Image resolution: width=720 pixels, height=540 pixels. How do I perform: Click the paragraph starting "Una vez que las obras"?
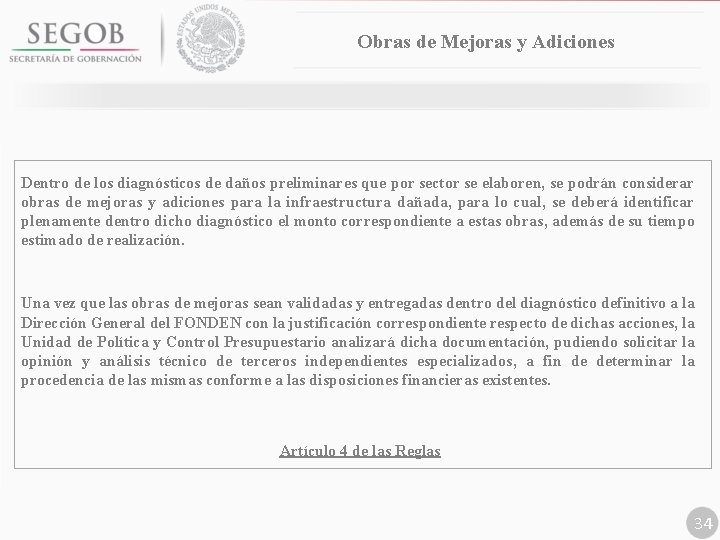coord(357,341)
